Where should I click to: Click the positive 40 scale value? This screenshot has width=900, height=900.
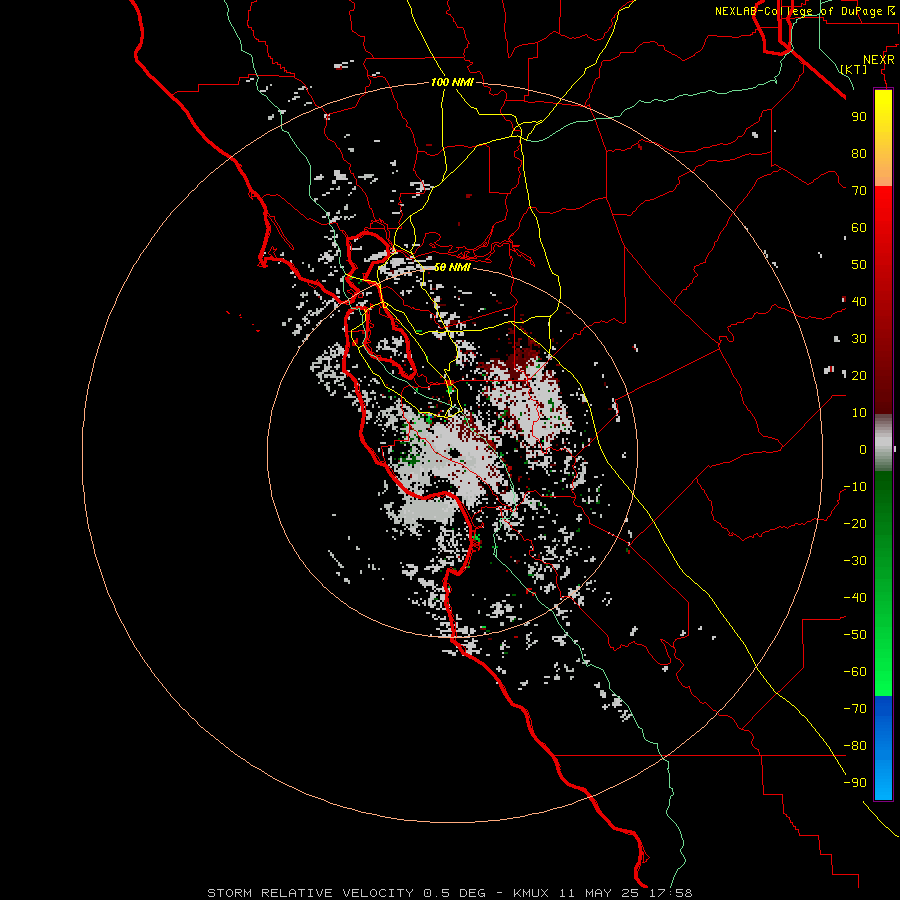pos(859,302)
